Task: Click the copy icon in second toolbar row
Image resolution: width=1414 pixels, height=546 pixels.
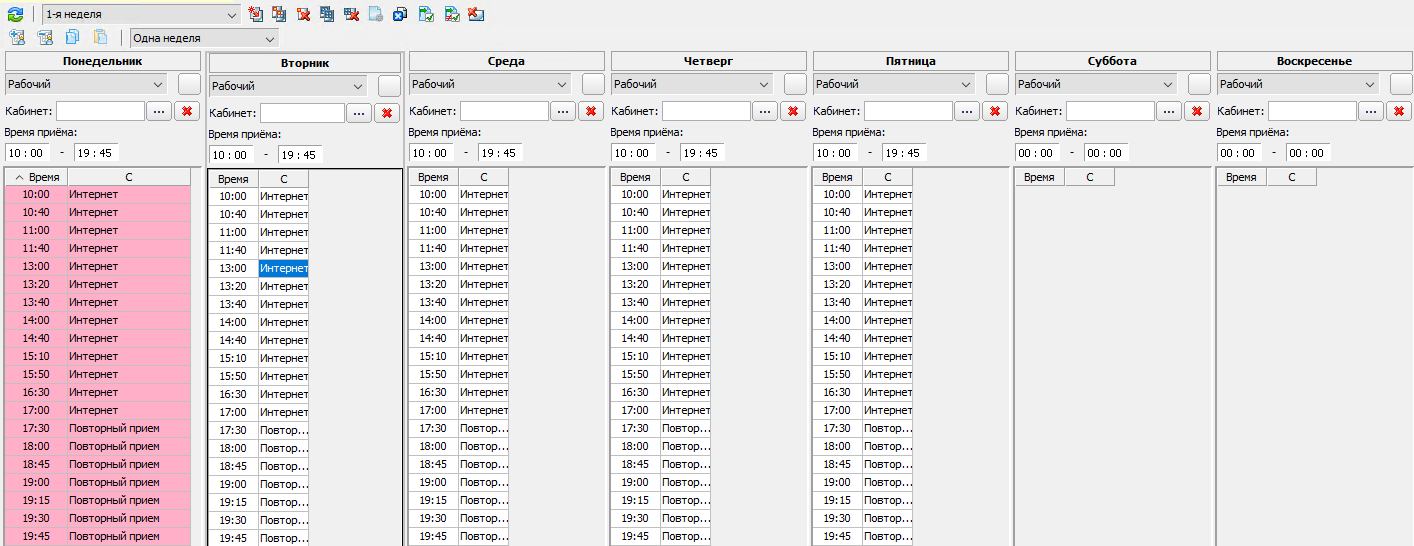Action: click(72, 38)
